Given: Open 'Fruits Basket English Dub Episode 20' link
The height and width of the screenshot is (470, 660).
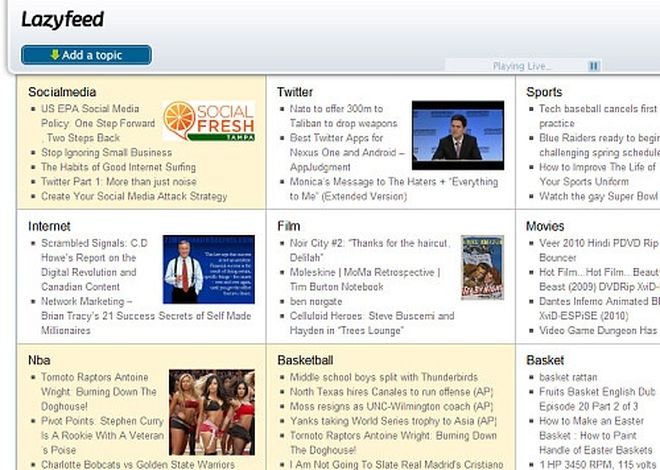Looking at the screenshot, I should pyautogui.click(x=597, y=399).
